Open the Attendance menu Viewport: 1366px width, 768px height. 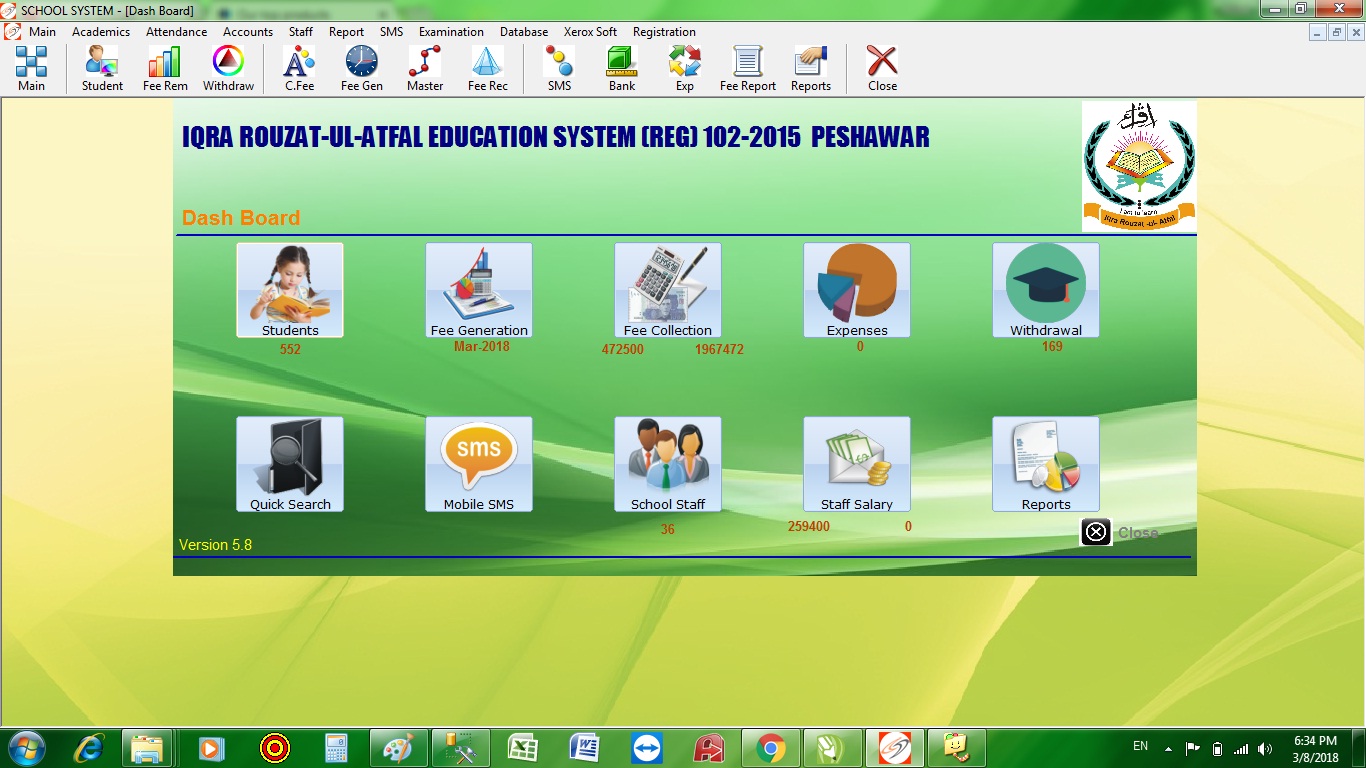[177, 32]
